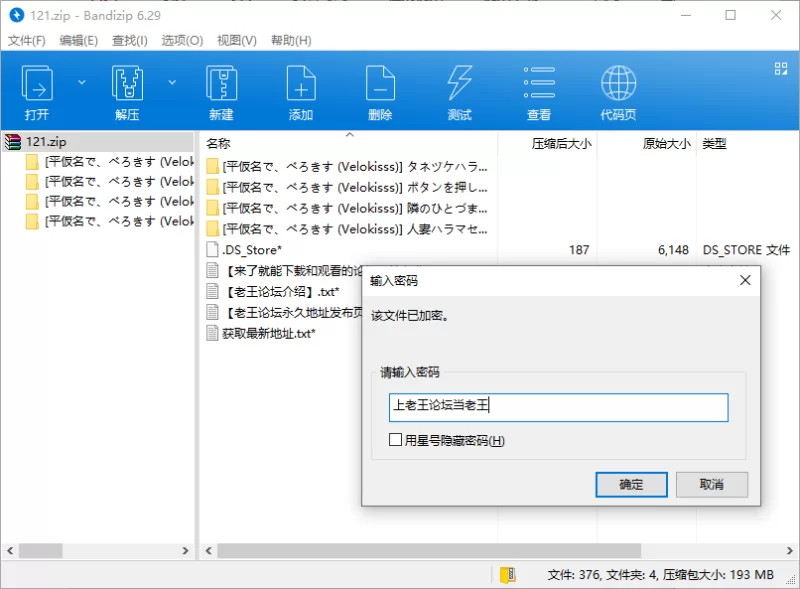Select the first Velokisss folder in left tree
The height and width of the screenshot is (589, 800).
110,162
